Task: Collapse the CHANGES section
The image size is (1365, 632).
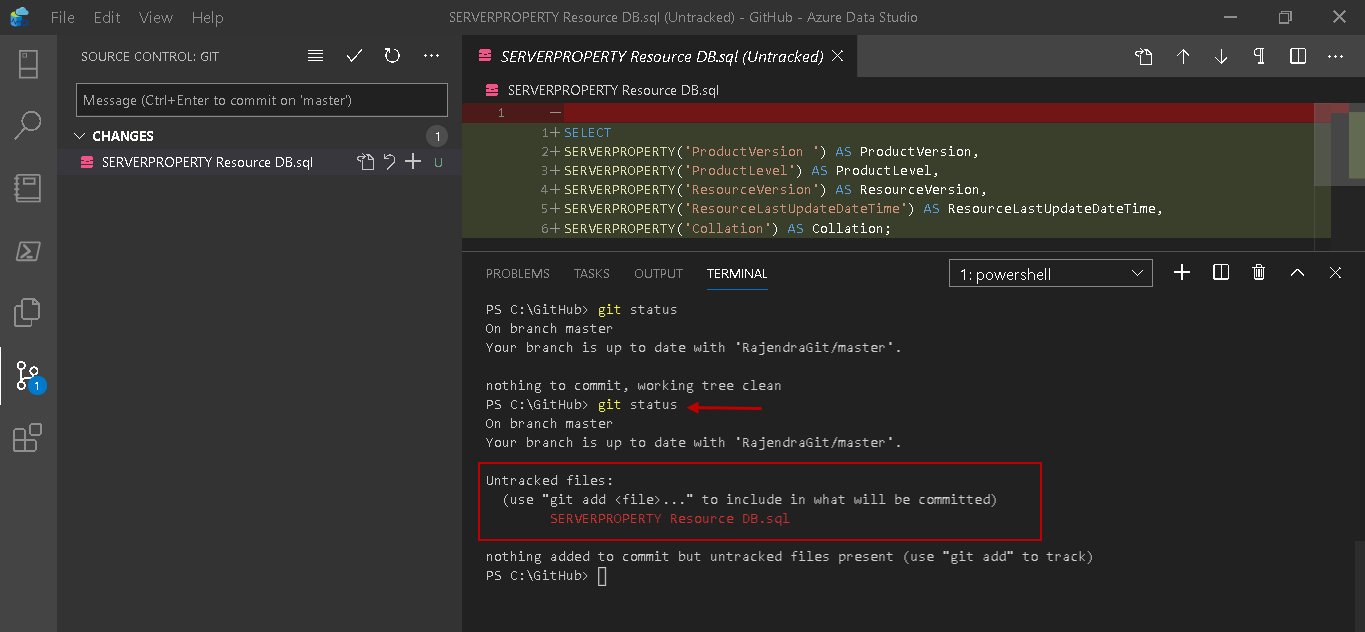Action: click(81, 136)
